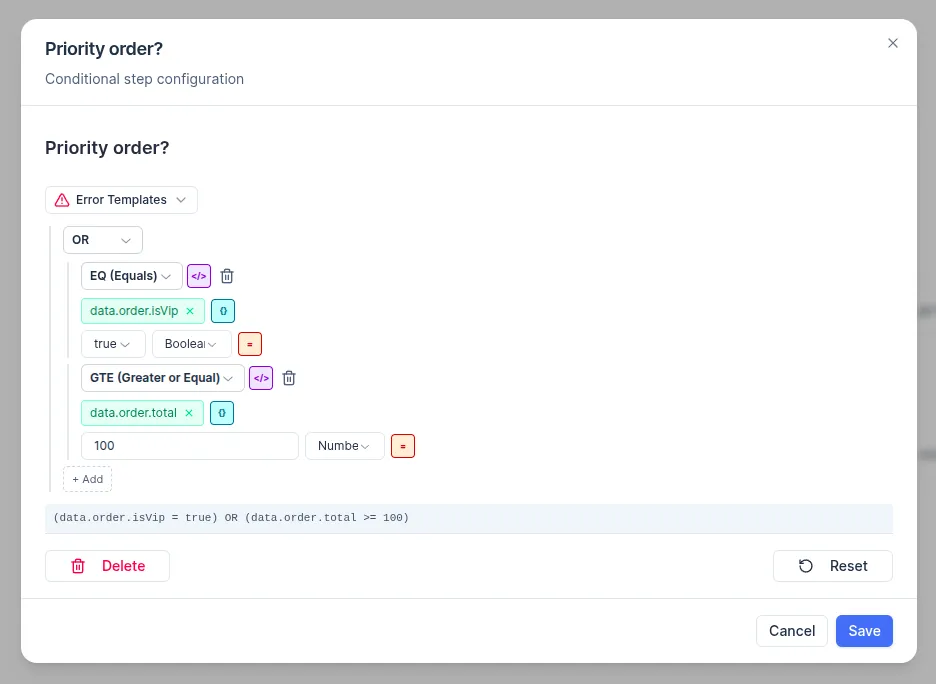Expand the GTE (Greater or Equal) dropdown
This screenshot has width=936, height=684.
click(x=162, y=378)
